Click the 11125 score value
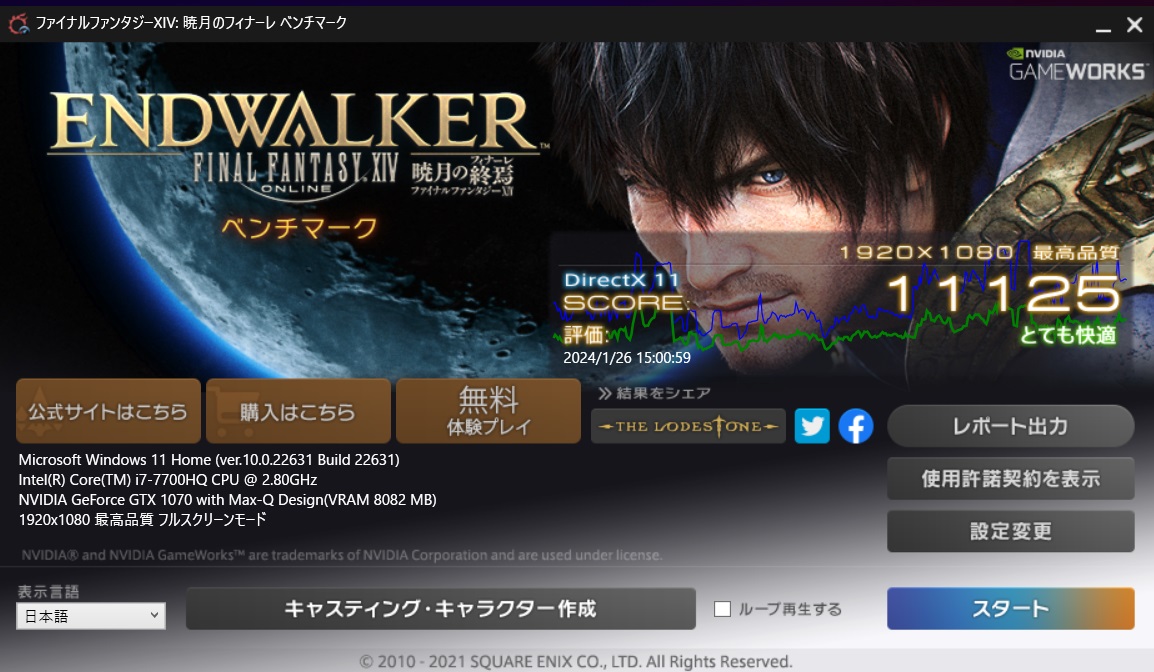This screenshot has width=1154, height=672. 1003,294
